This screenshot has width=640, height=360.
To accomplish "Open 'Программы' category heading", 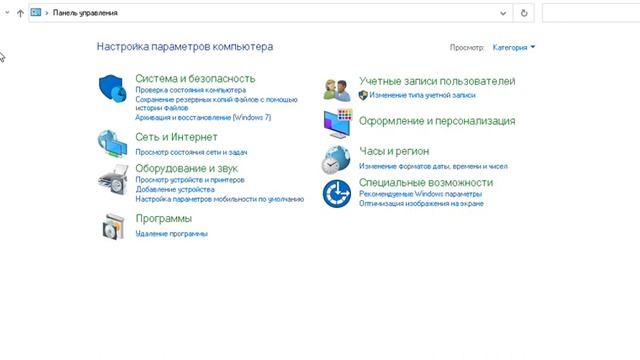I will click(164, 218).
